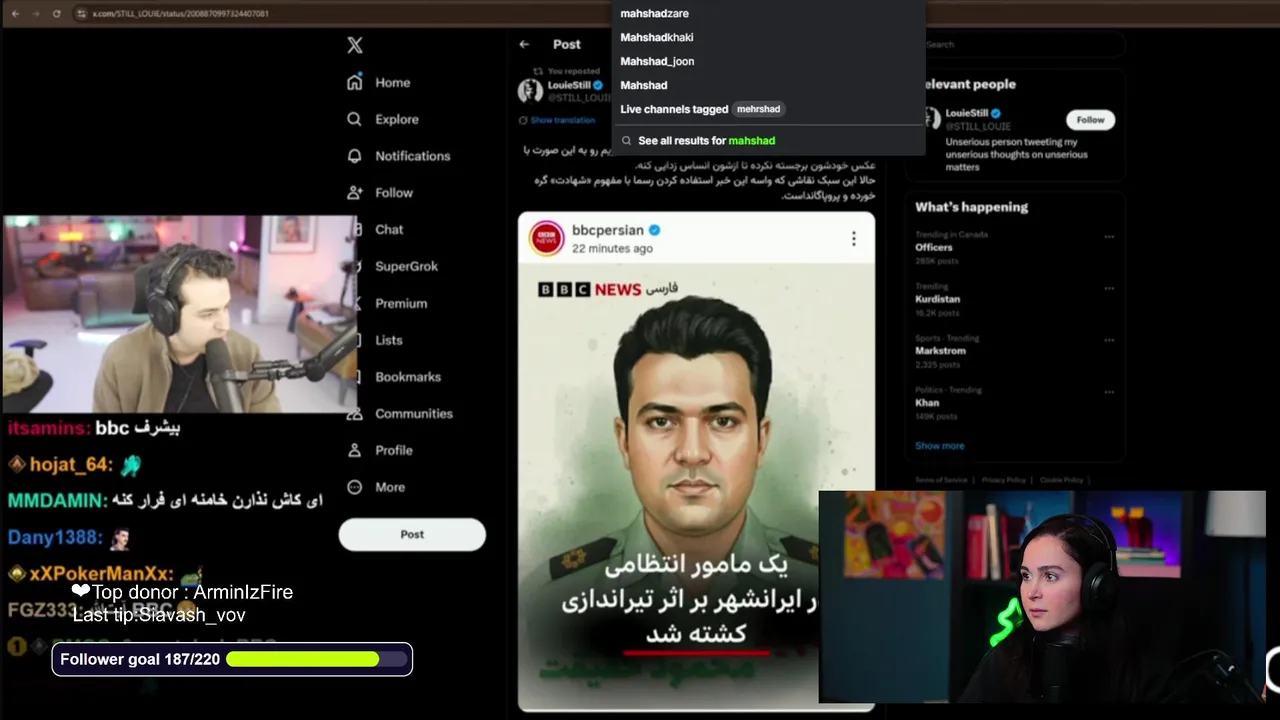Open Bookmarks in the X sidebar
Image resolution: width=1280 pixels, height=720 pixels.
click(407, 377)
